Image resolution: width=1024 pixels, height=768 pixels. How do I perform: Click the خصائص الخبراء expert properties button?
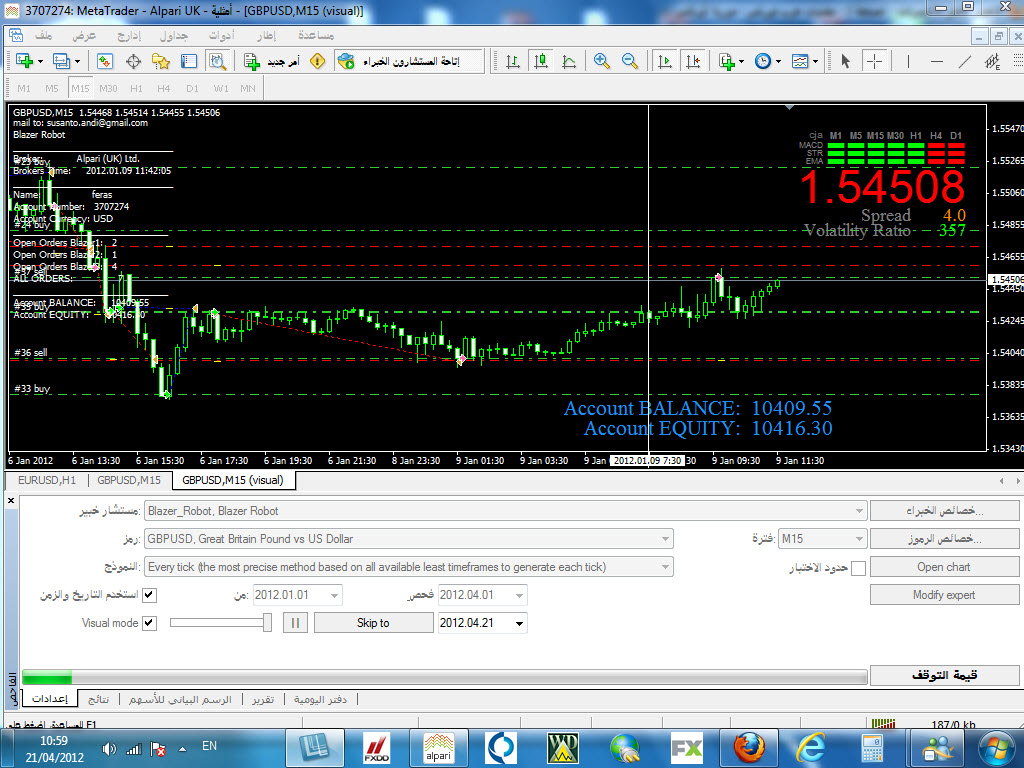[944, 511]
